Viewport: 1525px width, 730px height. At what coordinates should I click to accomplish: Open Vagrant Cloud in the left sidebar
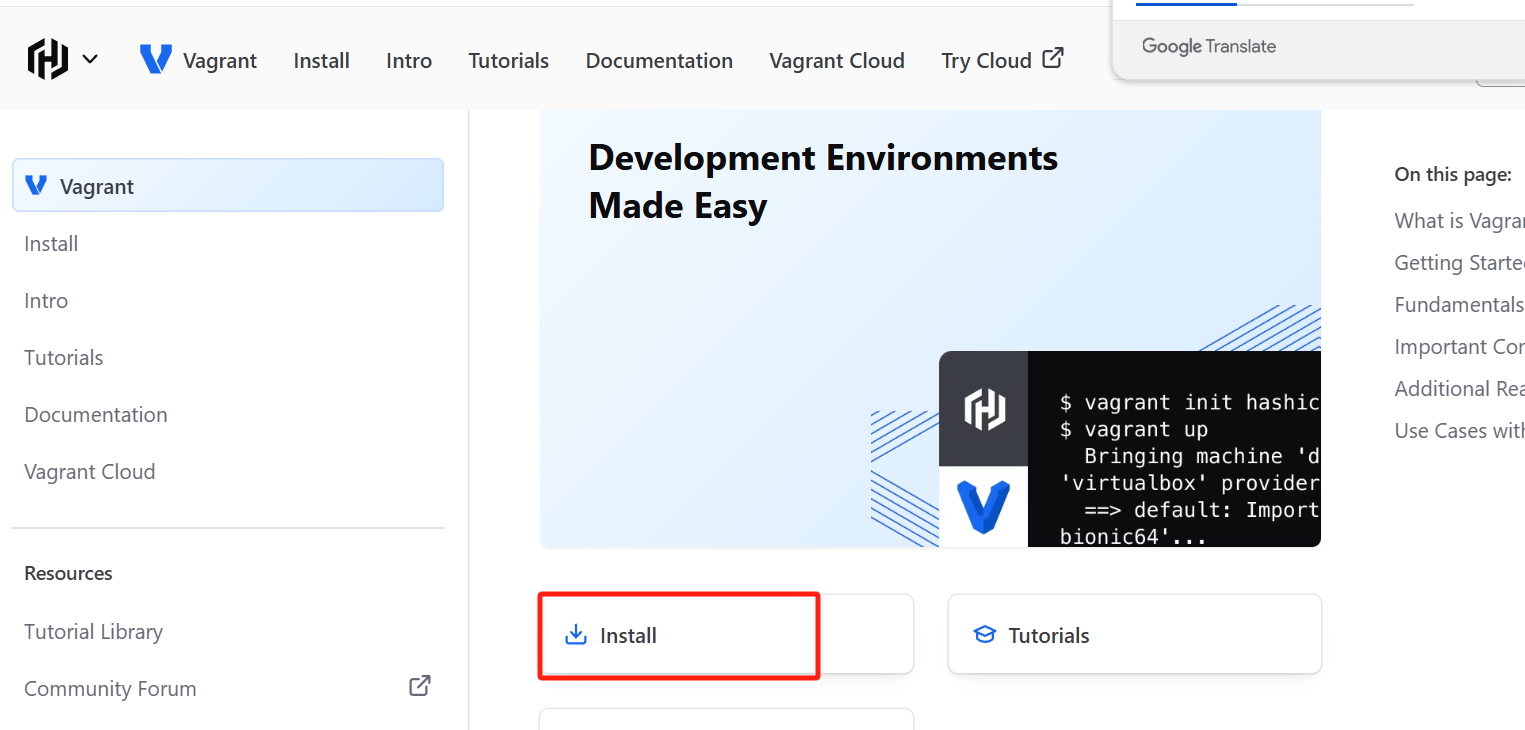click(x=90, y=472)
